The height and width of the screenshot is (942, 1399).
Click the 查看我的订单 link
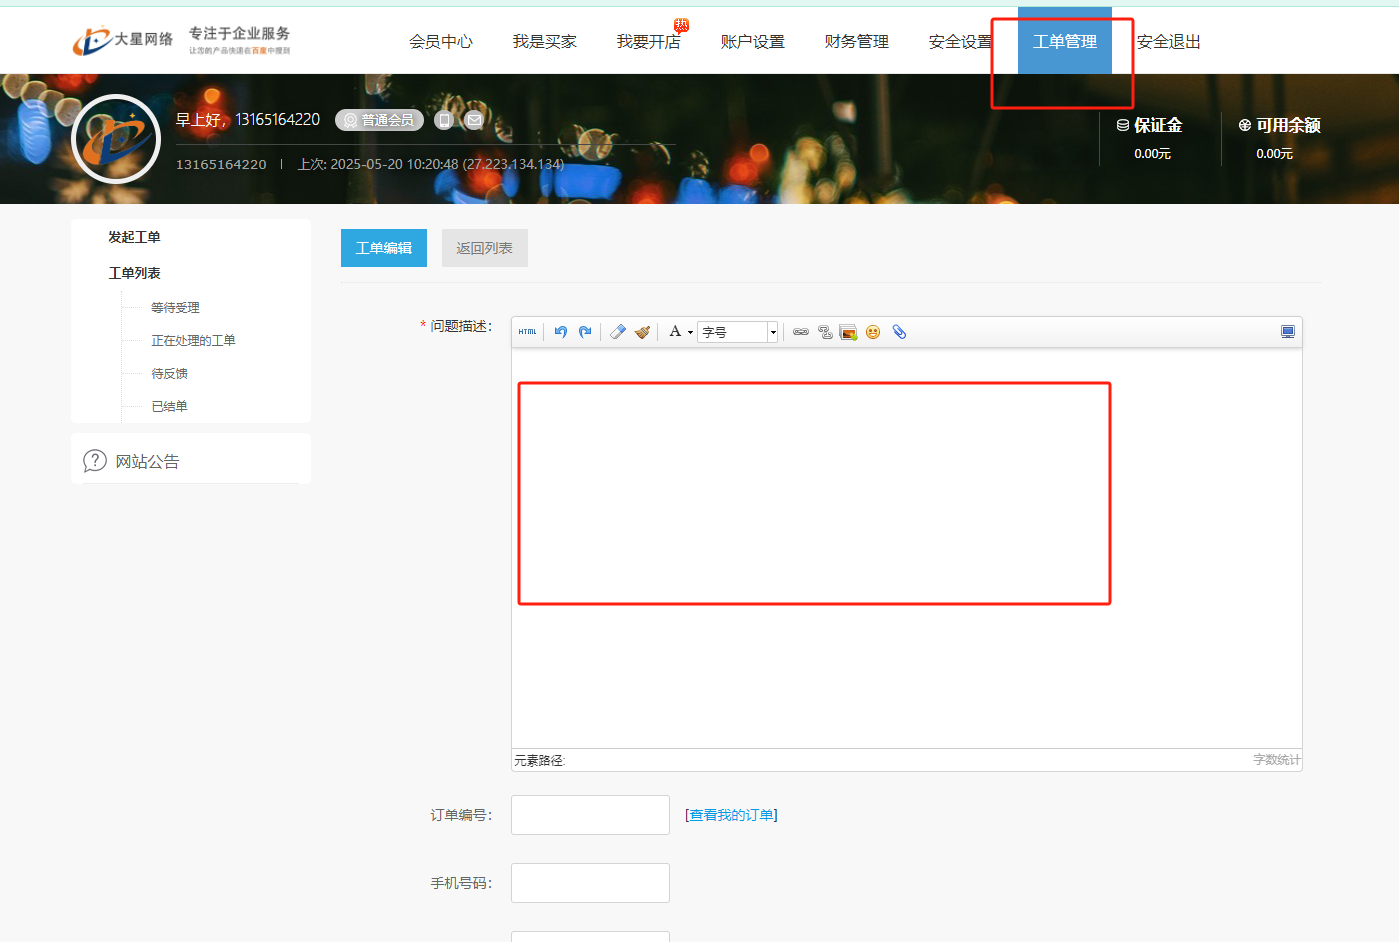coord(731,815)
